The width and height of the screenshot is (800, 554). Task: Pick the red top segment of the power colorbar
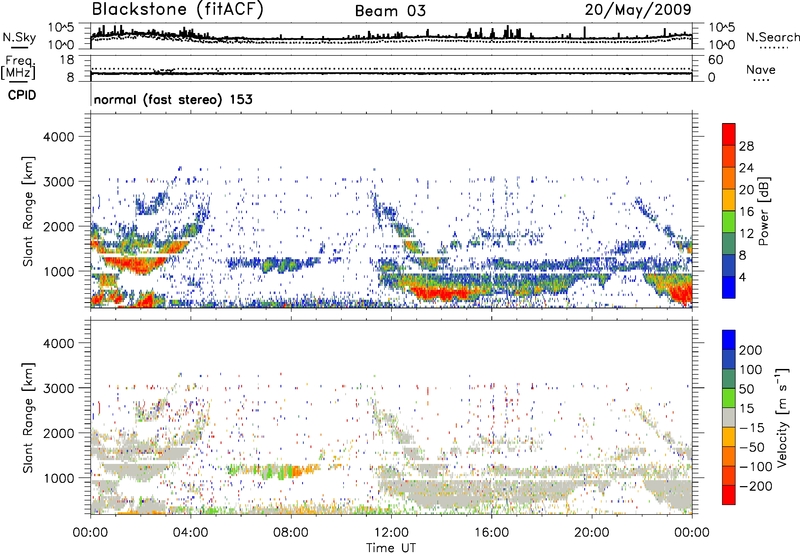coord(729,135)
